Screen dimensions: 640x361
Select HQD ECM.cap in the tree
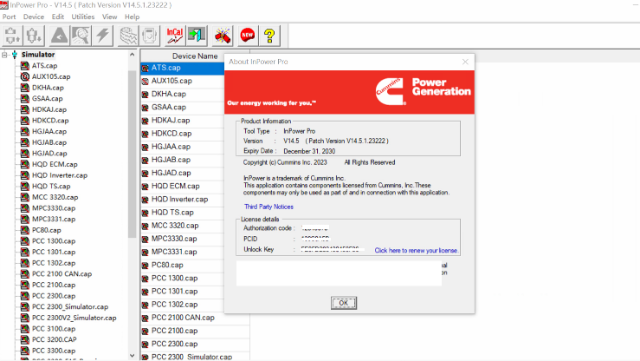[55, 165]
